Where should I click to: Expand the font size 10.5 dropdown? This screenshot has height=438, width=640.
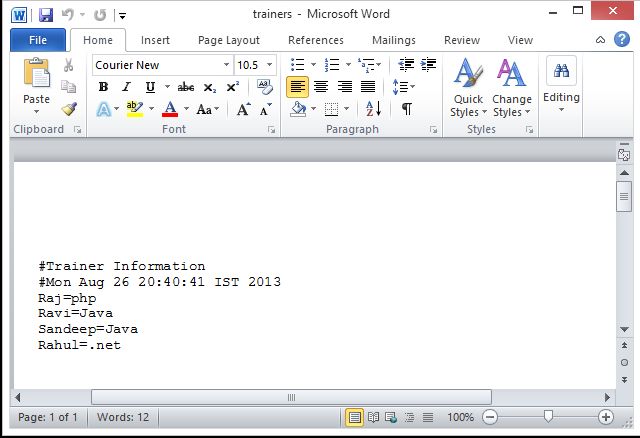[269, 65]
